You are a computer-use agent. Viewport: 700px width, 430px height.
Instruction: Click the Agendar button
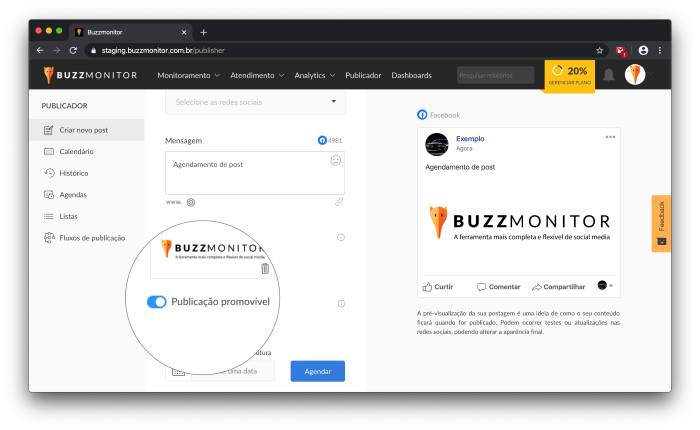317,371
